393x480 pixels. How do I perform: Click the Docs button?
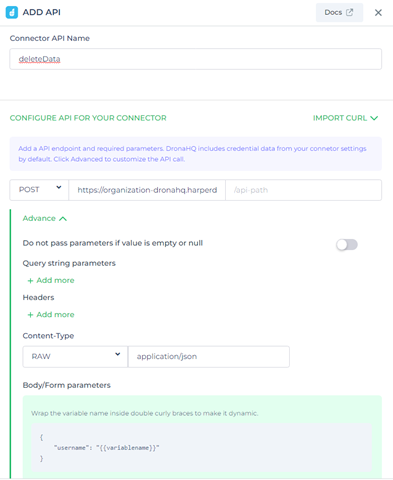click(339, 13)
